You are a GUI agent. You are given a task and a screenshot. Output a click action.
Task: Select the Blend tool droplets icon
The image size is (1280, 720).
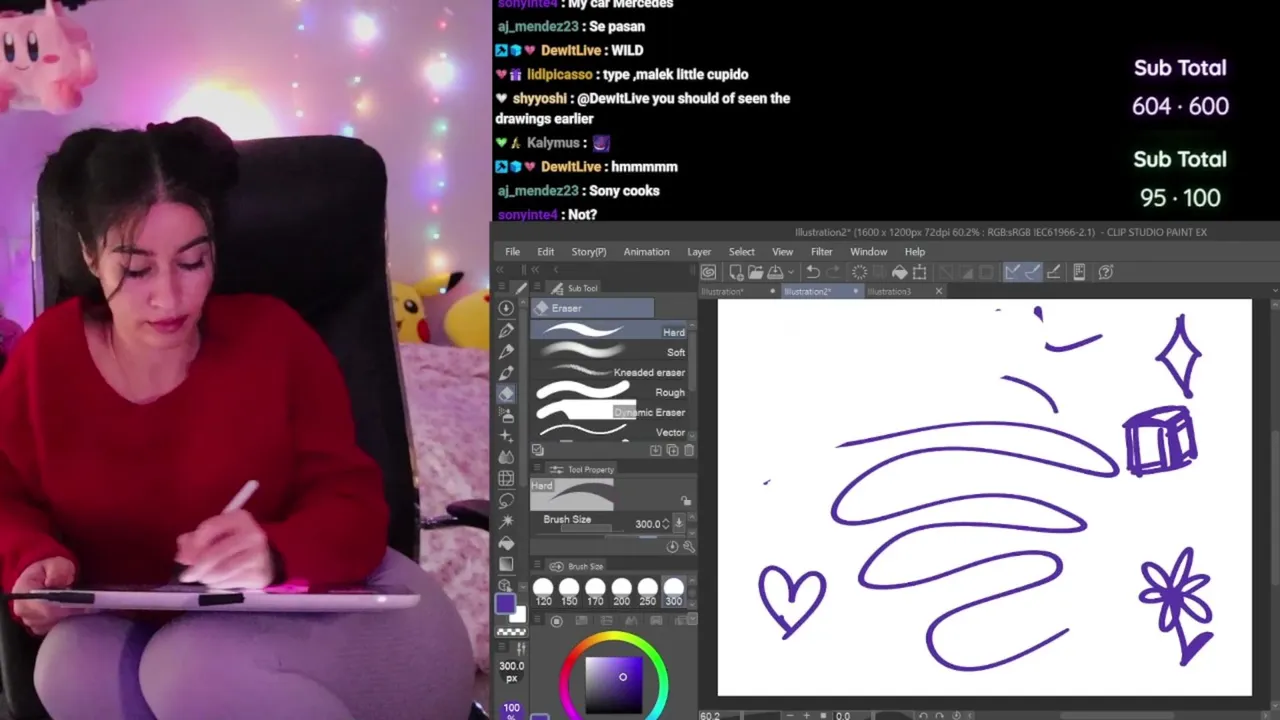coord(506,457)
